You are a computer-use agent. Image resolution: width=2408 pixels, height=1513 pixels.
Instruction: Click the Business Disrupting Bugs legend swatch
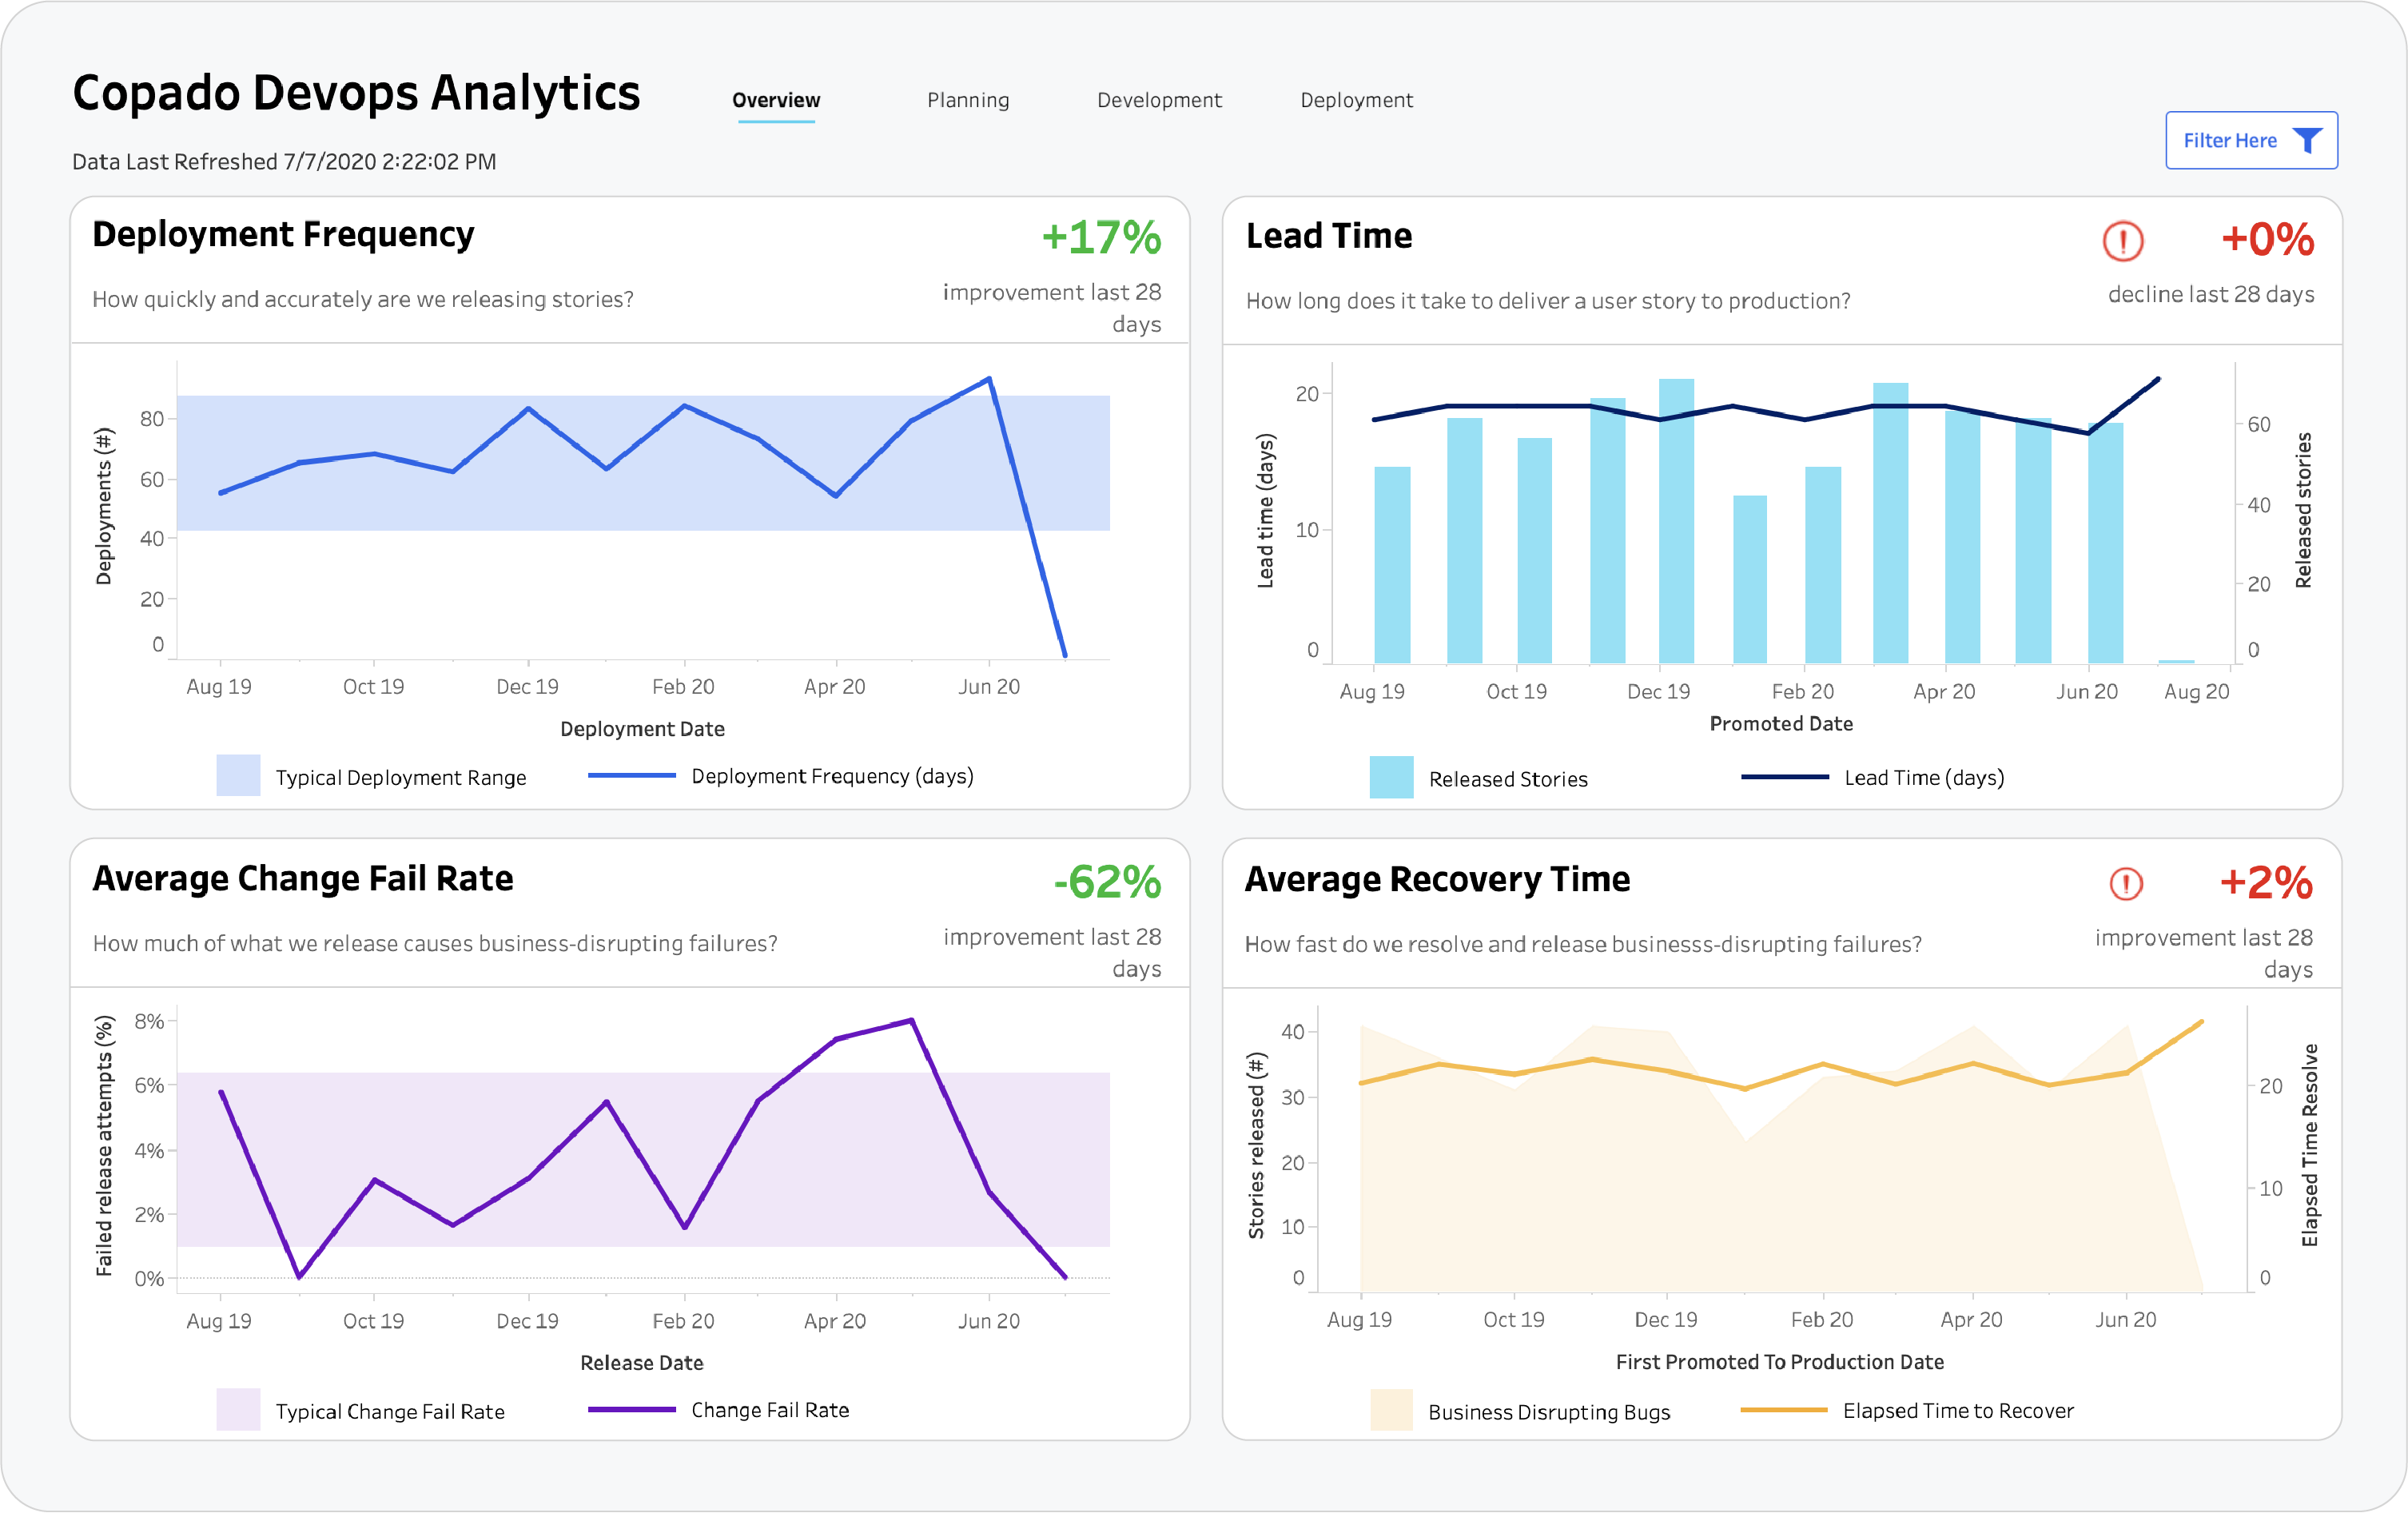tap(1391, 1410)
